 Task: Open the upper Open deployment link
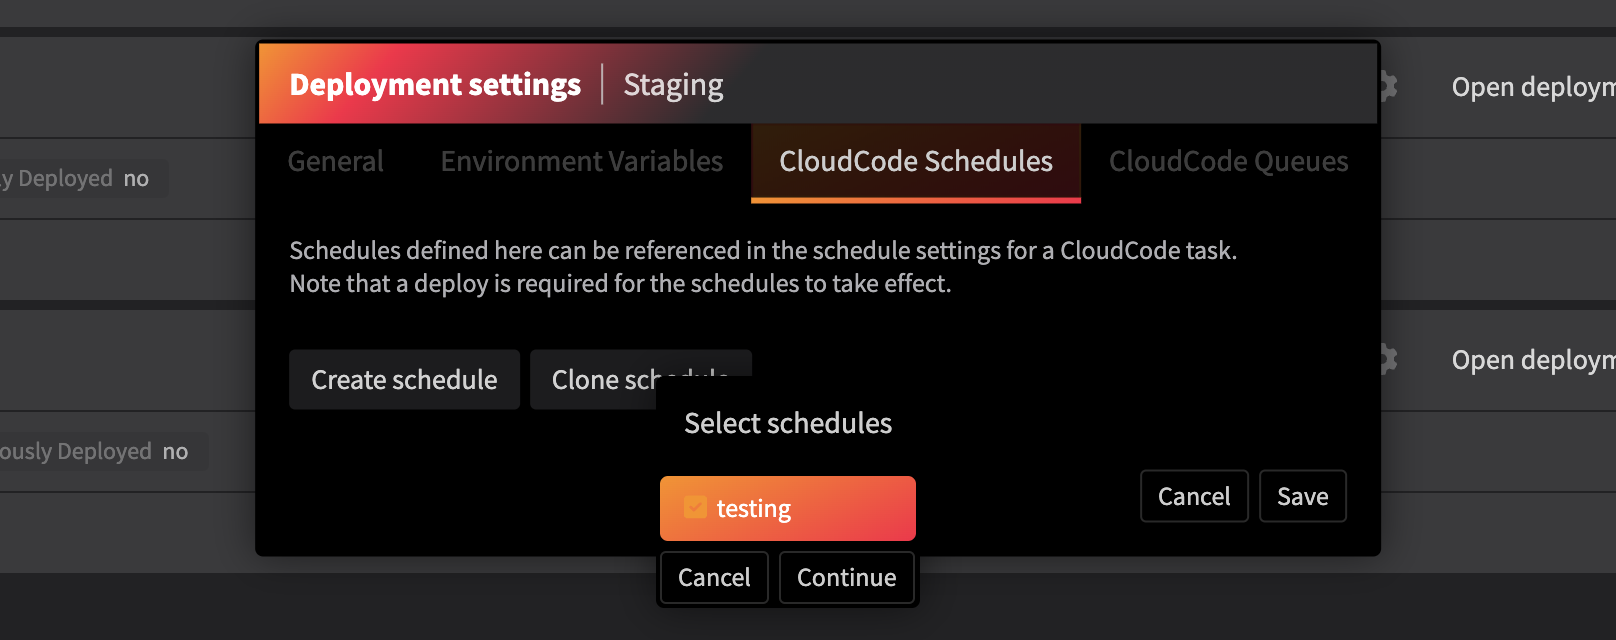pos(1533,88)
